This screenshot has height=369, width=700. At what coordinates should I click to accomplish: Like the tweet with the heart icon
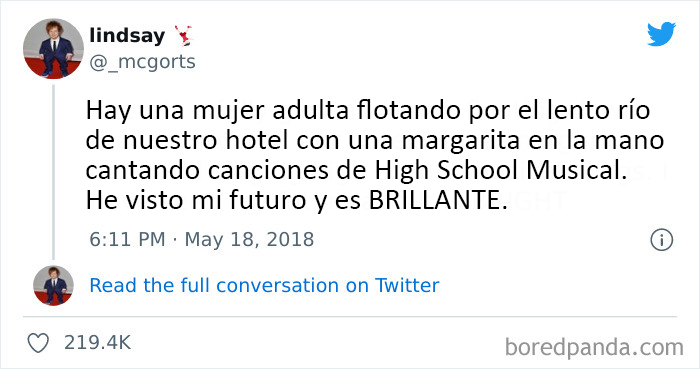click(38, 343)
